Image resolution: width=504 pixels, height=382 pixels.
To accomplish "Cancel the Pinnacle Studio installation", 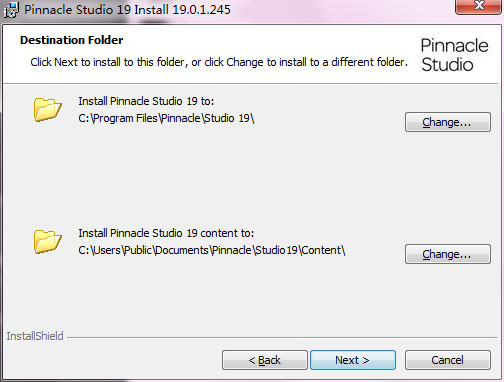I will pyautogui.click(x=448, y=360).
